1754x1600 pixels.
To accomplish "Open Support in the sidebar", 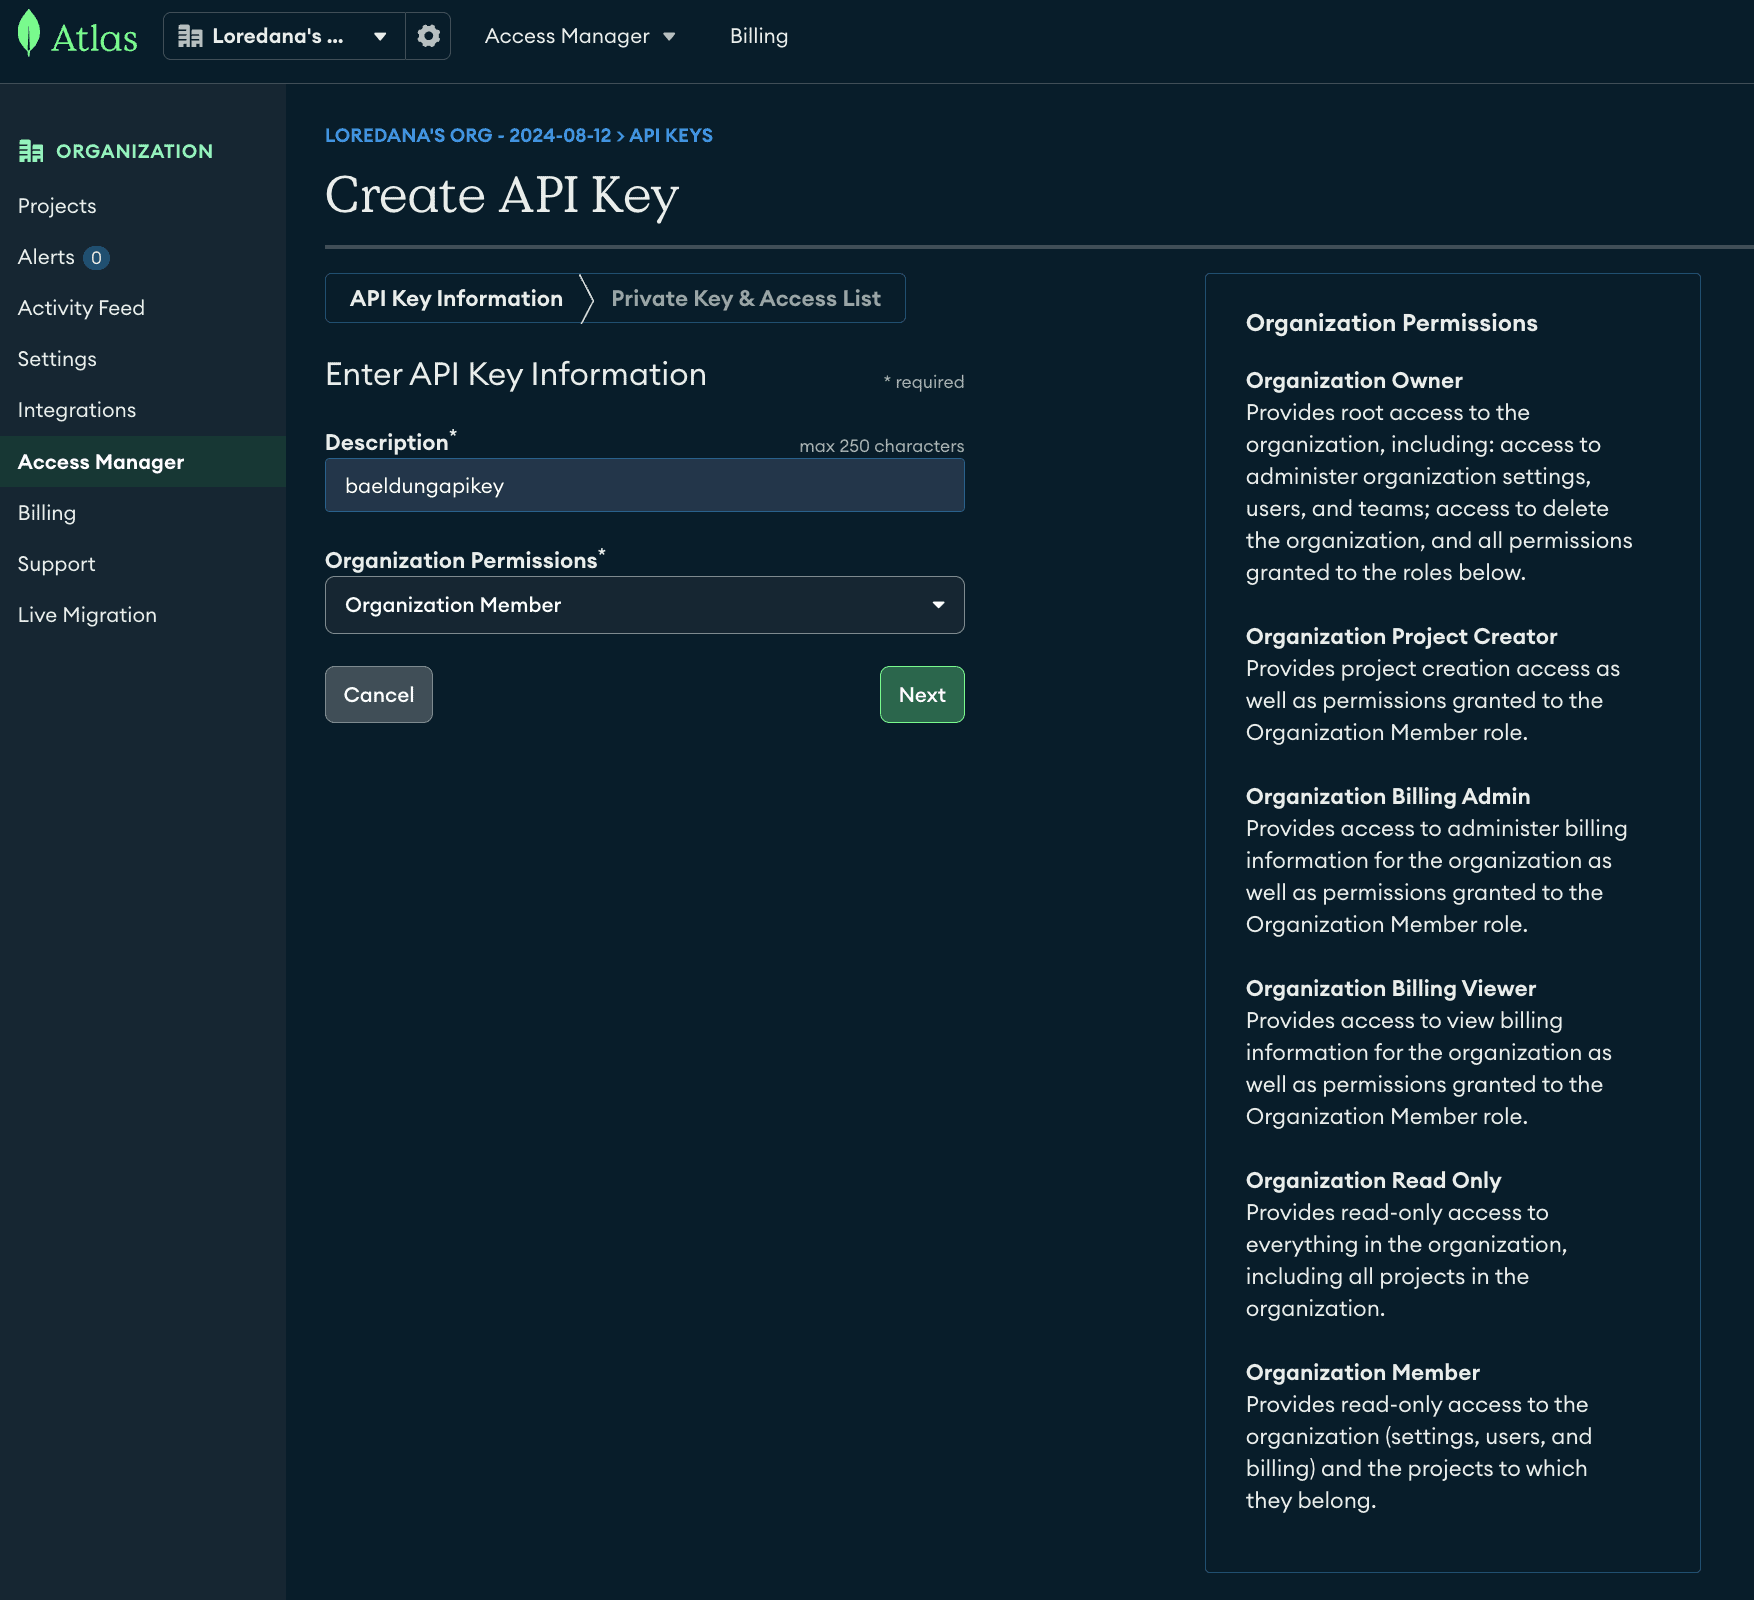I will pyautogui.click(x=57, y=564).
